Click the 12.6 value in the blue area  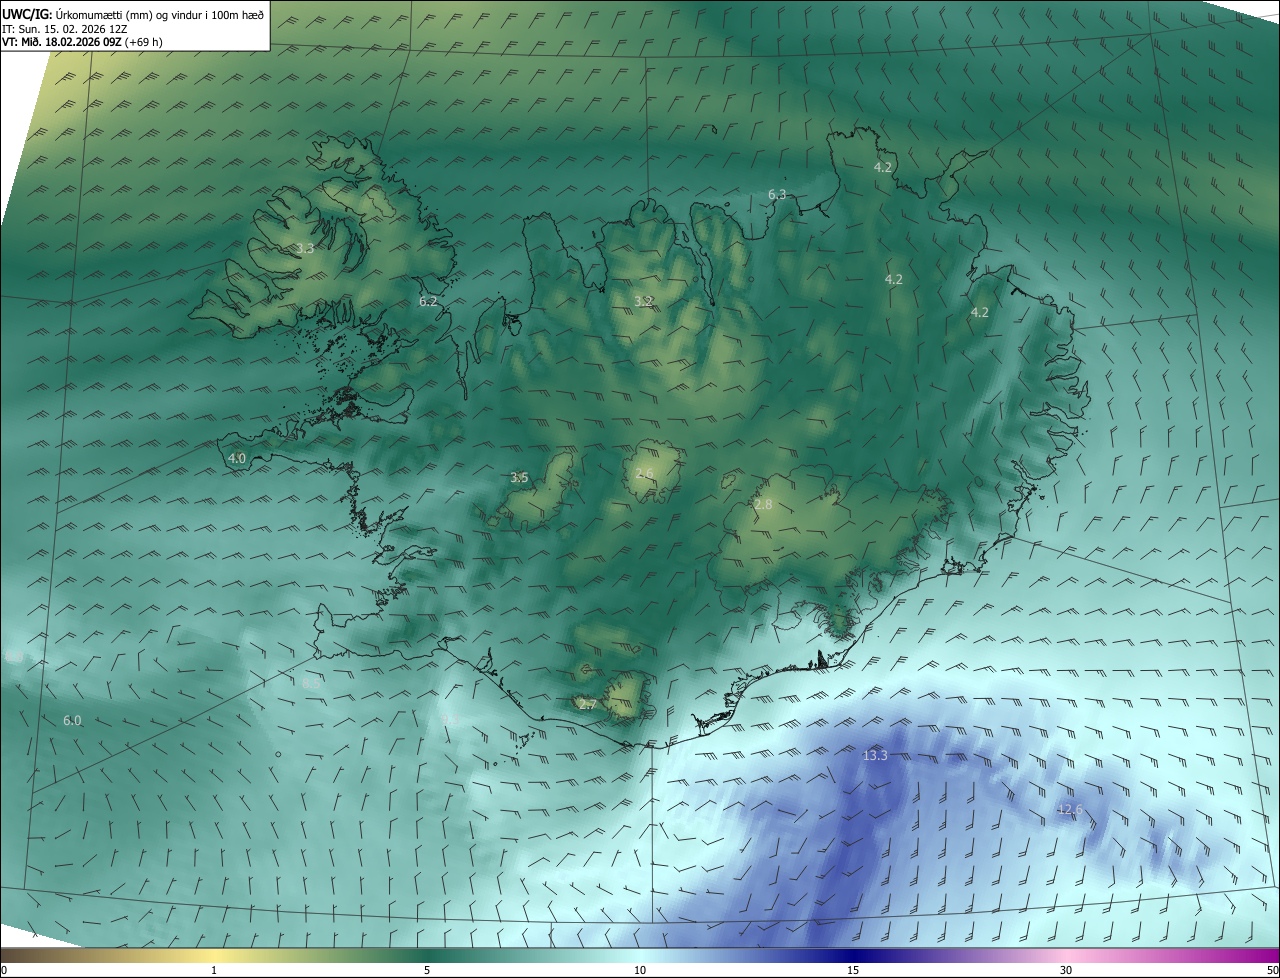1070,809
